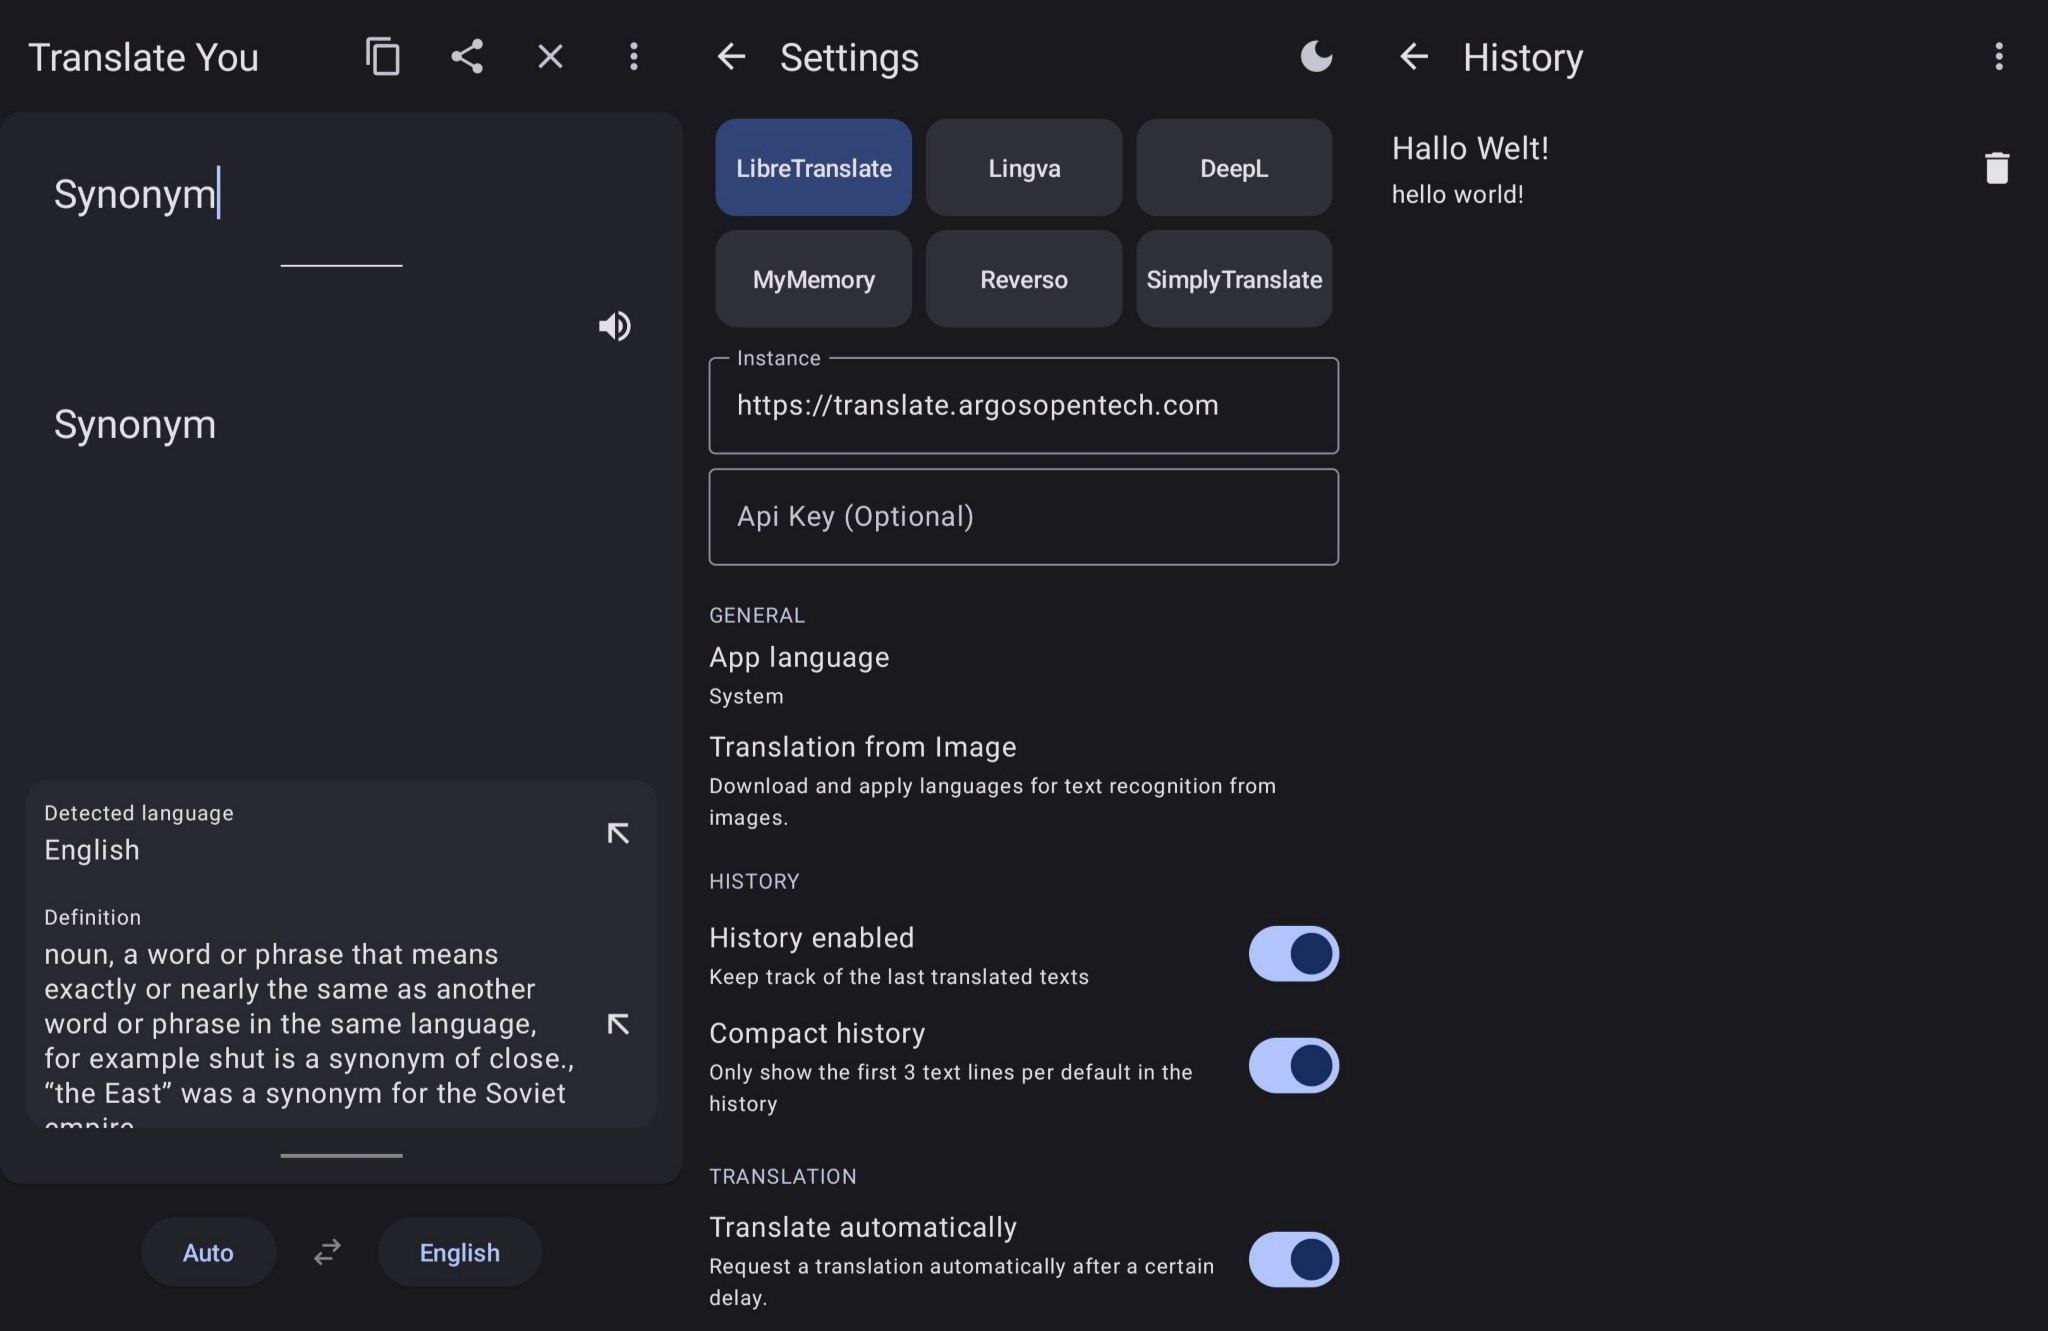Screen dimensions: 2048x1331
Task: Play the translation with the speaker icon
Action: (615, 326)
